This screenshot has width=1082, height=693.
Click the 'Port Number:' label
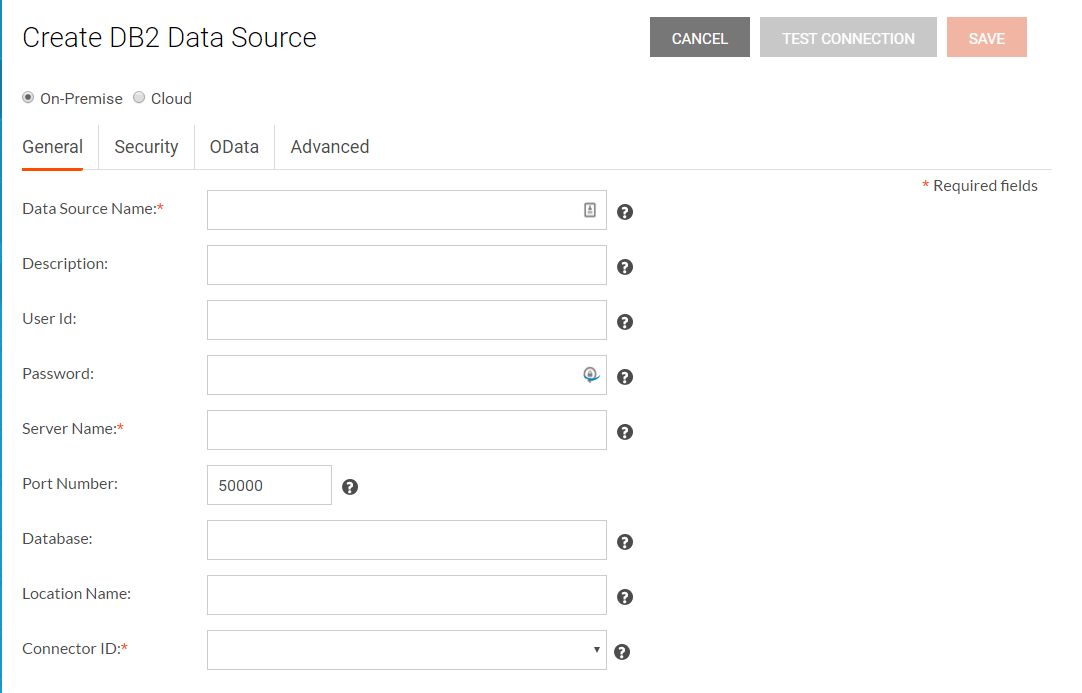[70, 484]
